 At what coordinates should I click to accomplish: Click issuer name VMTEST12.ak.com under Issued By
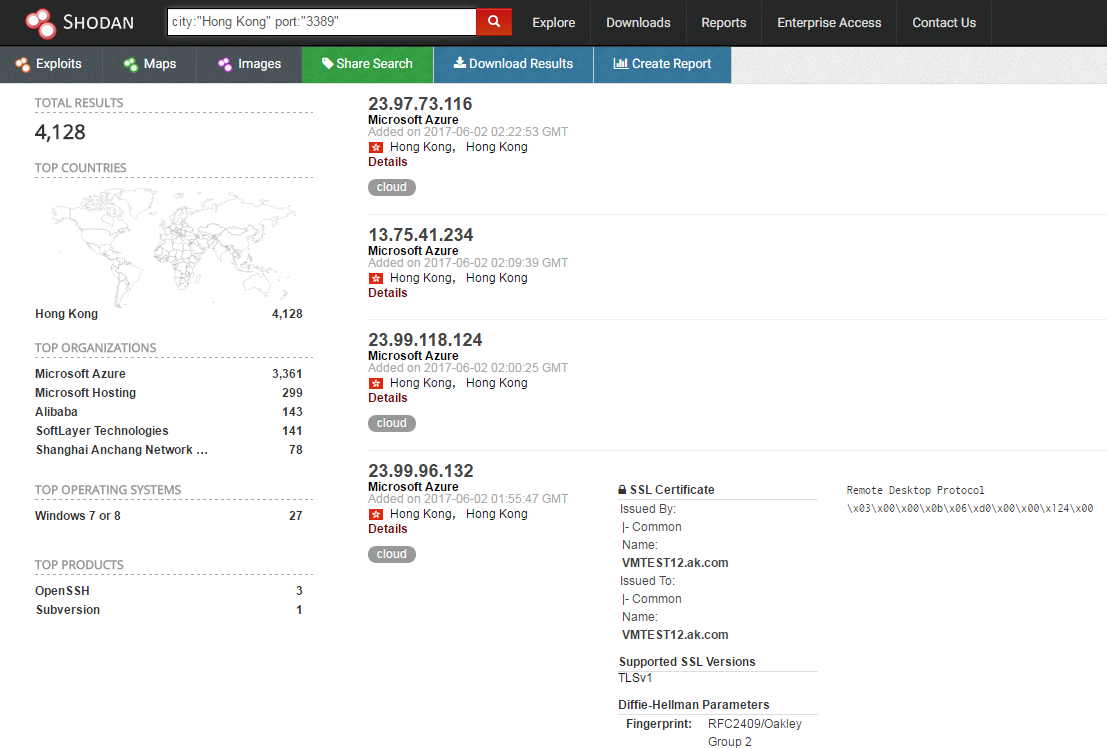675,563
